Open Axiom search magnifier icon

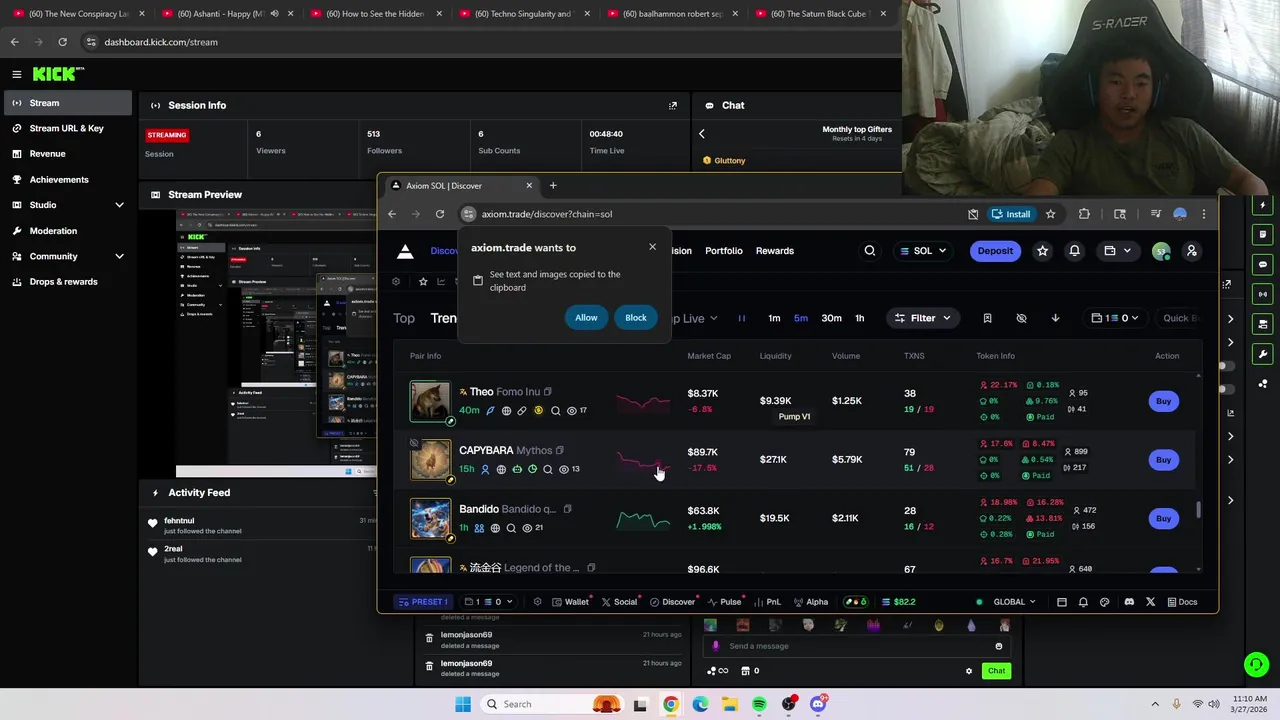(x=870, y=251)
